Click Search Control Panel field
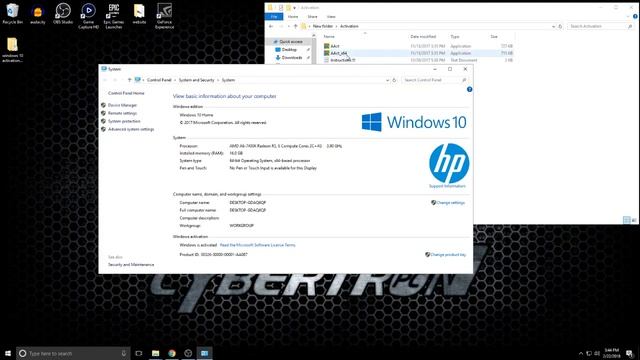640x360 pixels. point(434,80)
